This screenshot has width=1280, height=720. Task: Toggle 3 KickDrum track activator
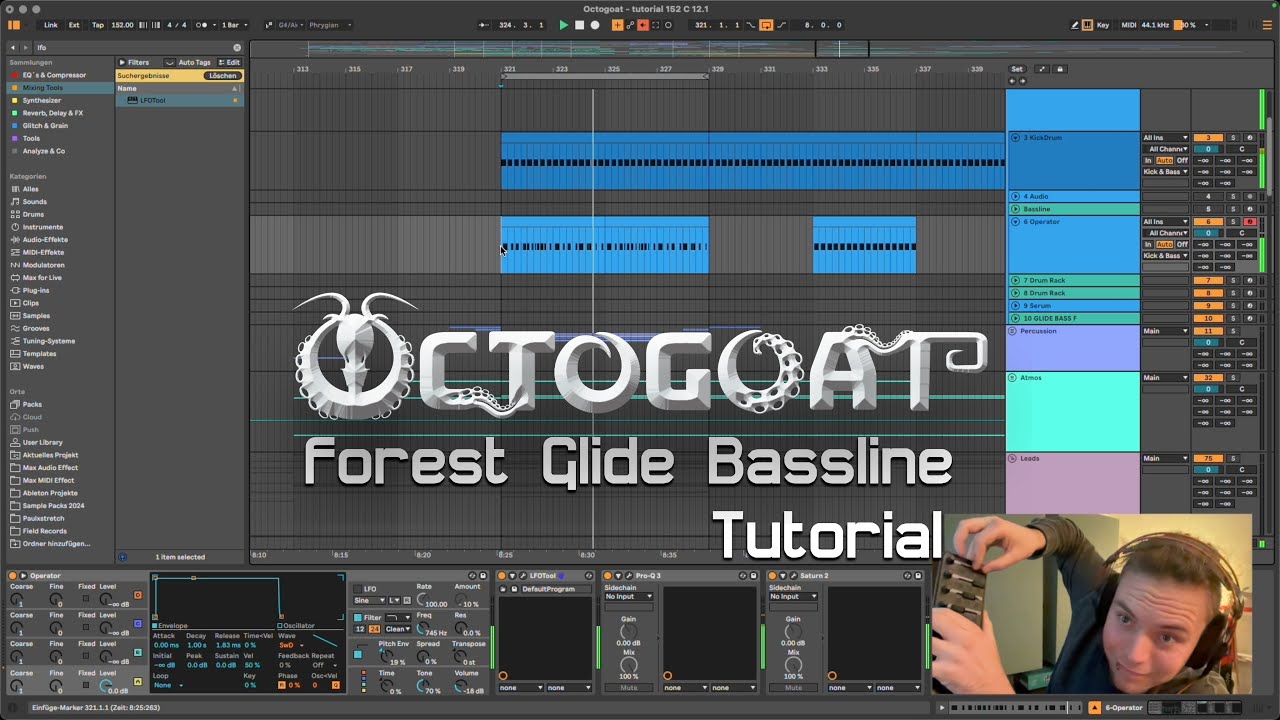pos(1208,137)
